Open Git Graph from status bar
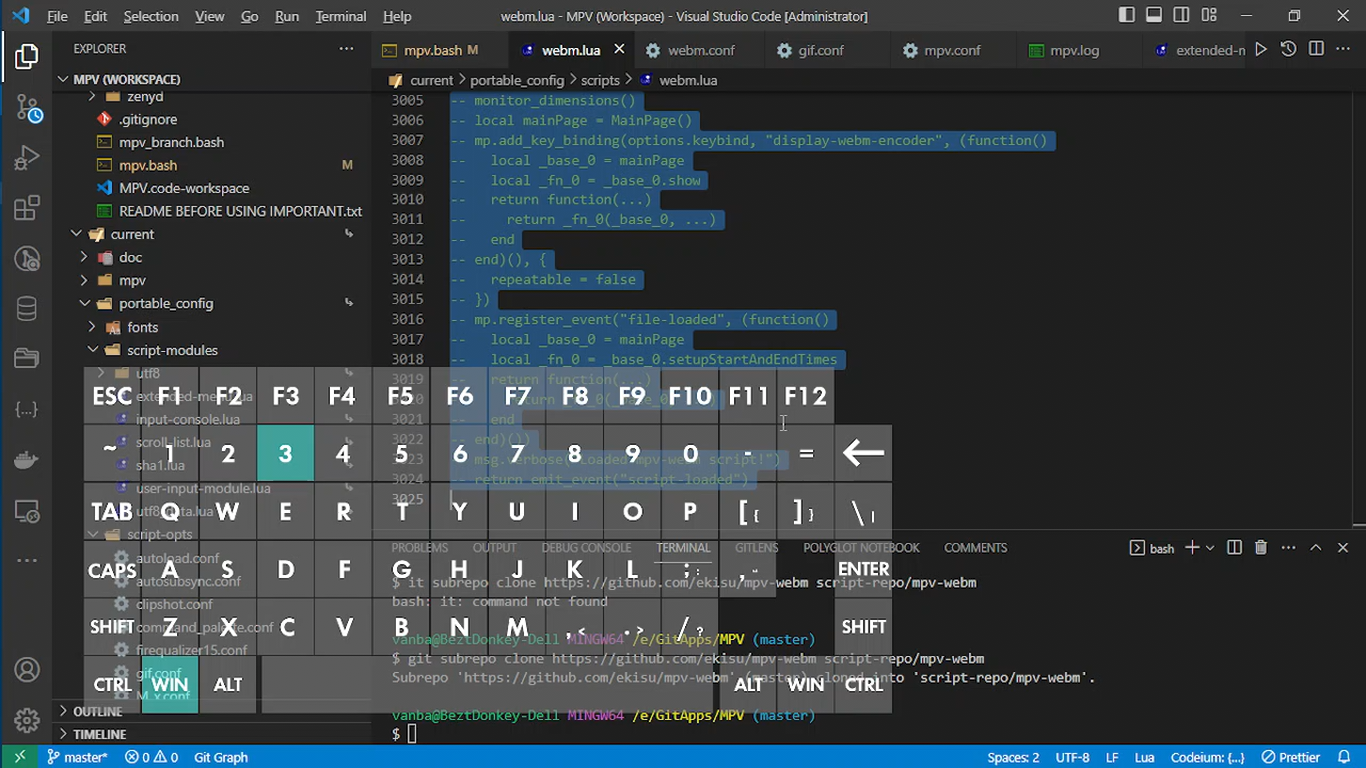The height and width of the screenshot is (768, 1366). 221,757
